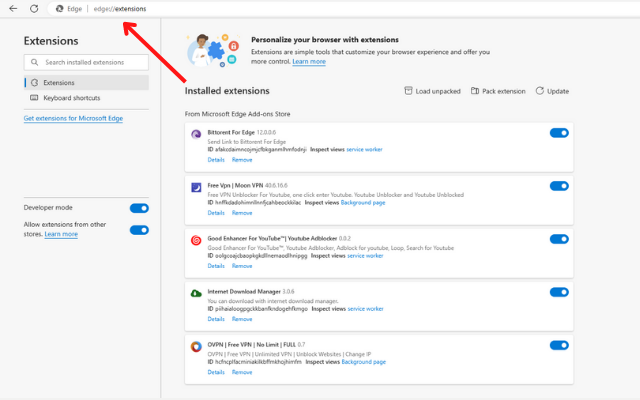Open Details for Moon VPN
Viewport: 640px width, 400px height.
(x=216, y=213)
